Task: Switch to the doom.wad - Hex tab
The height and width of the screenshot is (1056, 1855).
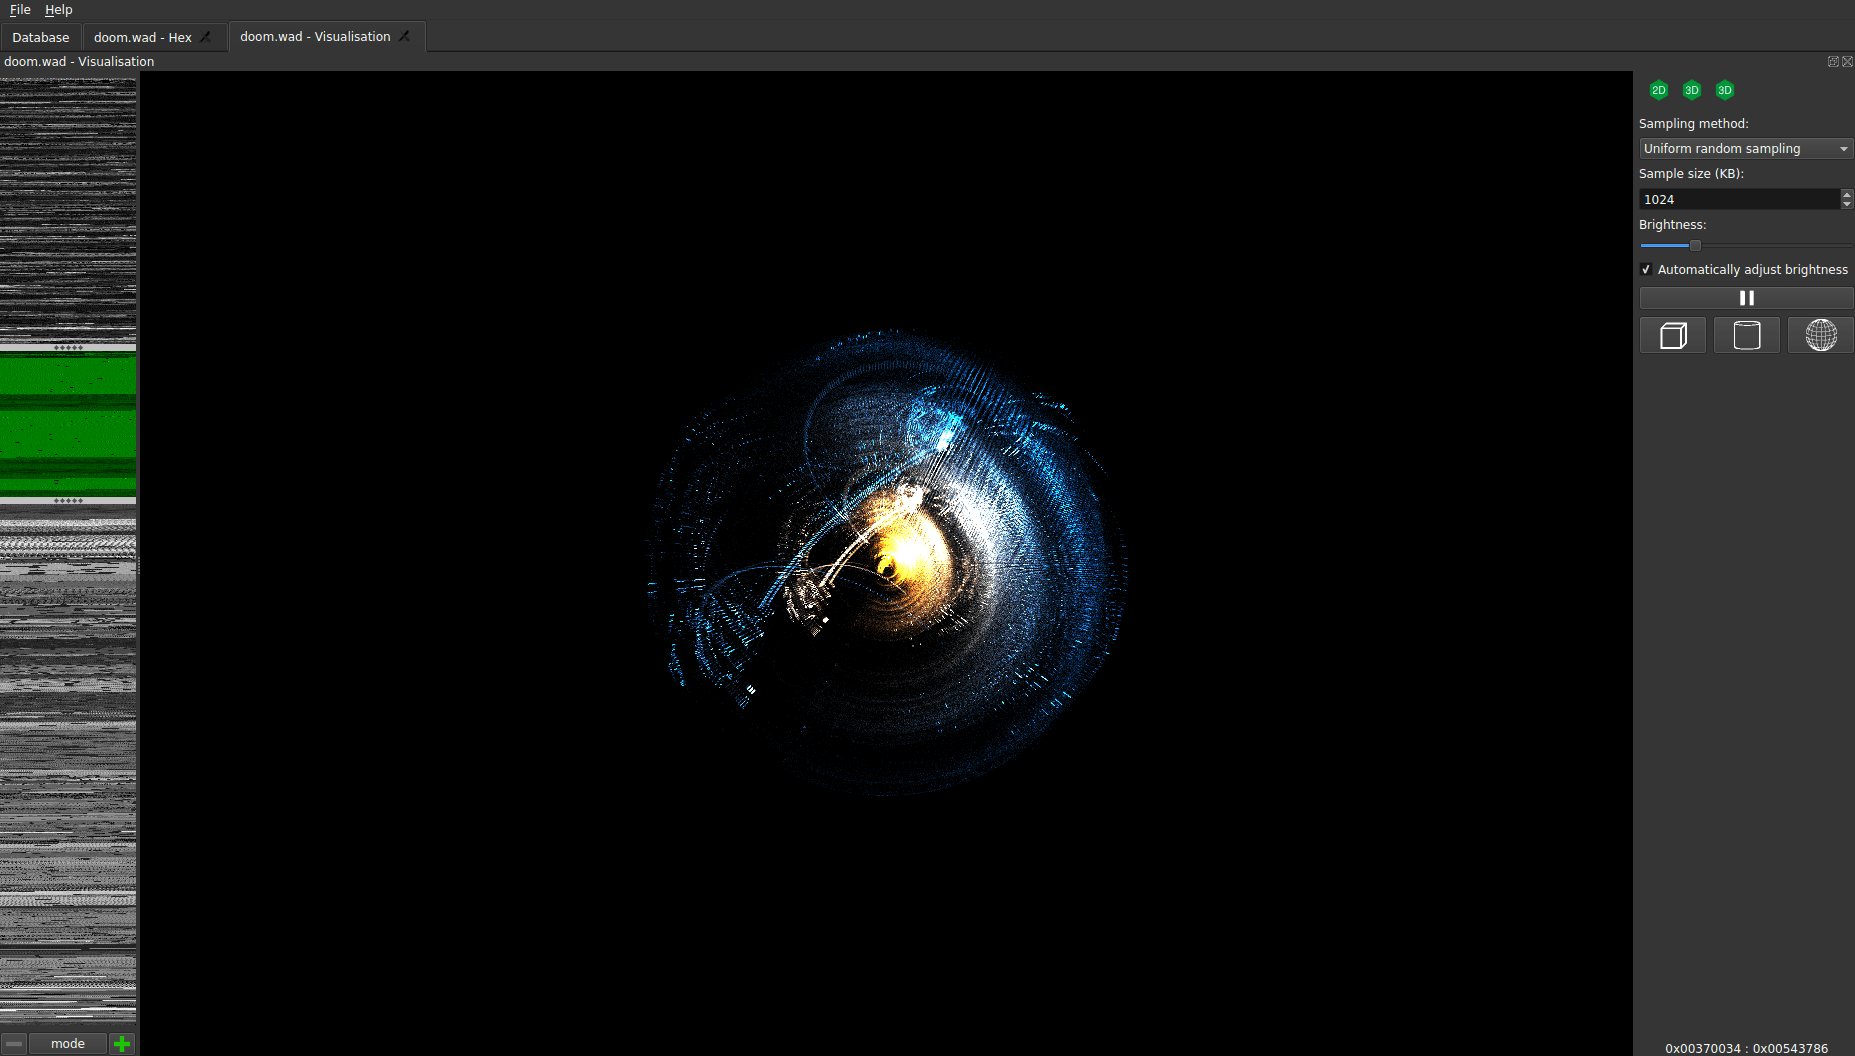Action: [142, 37]
